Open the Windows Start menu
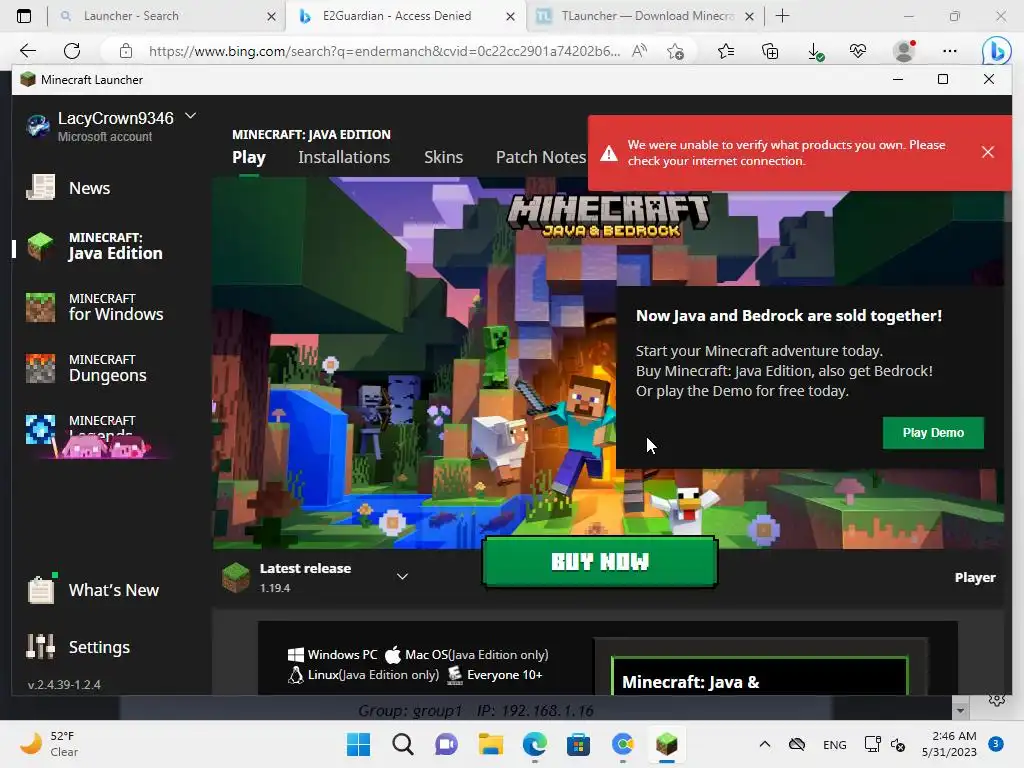The width and height of the screenshot is (1024, 768). [359, 744]
